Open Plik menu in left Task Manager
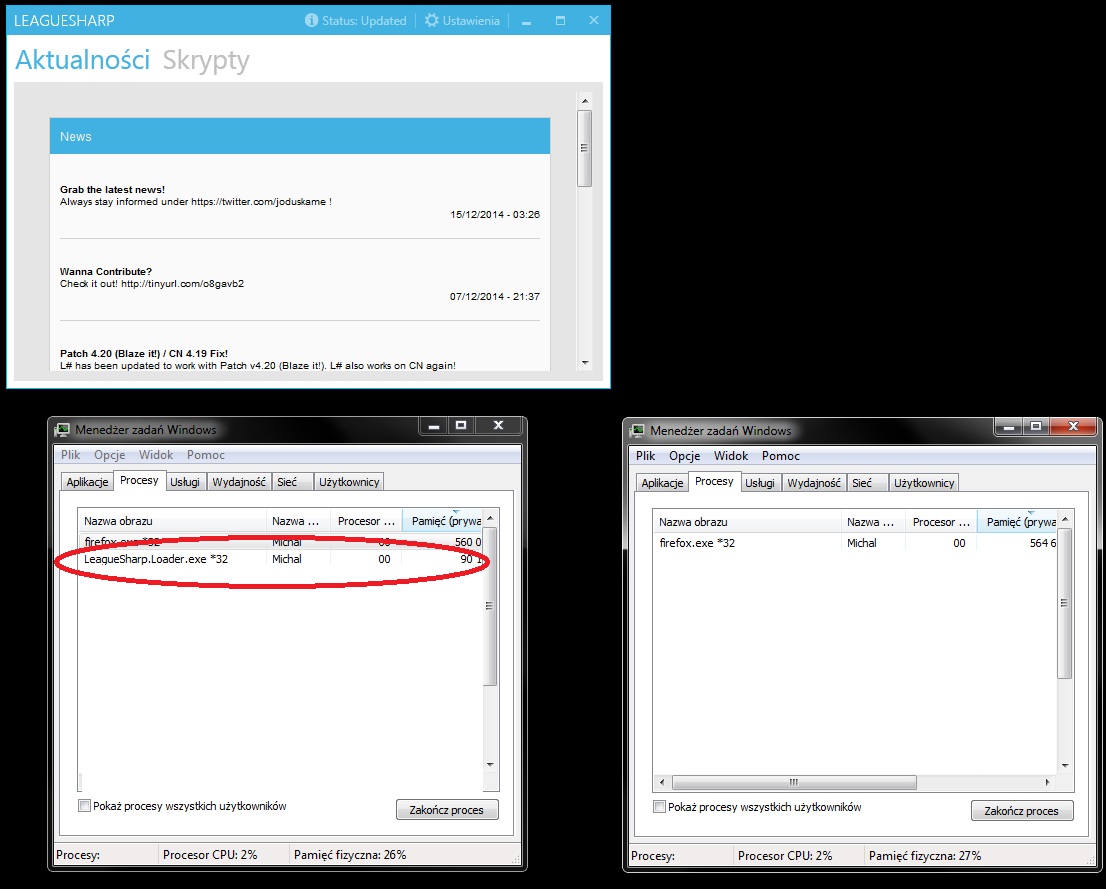 coord(71,455)
